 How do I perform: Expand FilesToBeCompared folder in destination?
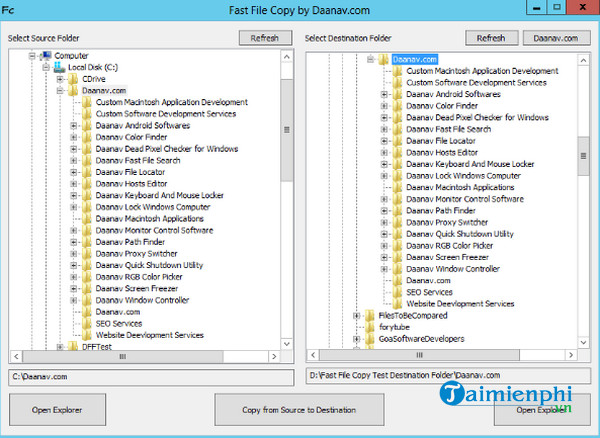pos(356,316)
